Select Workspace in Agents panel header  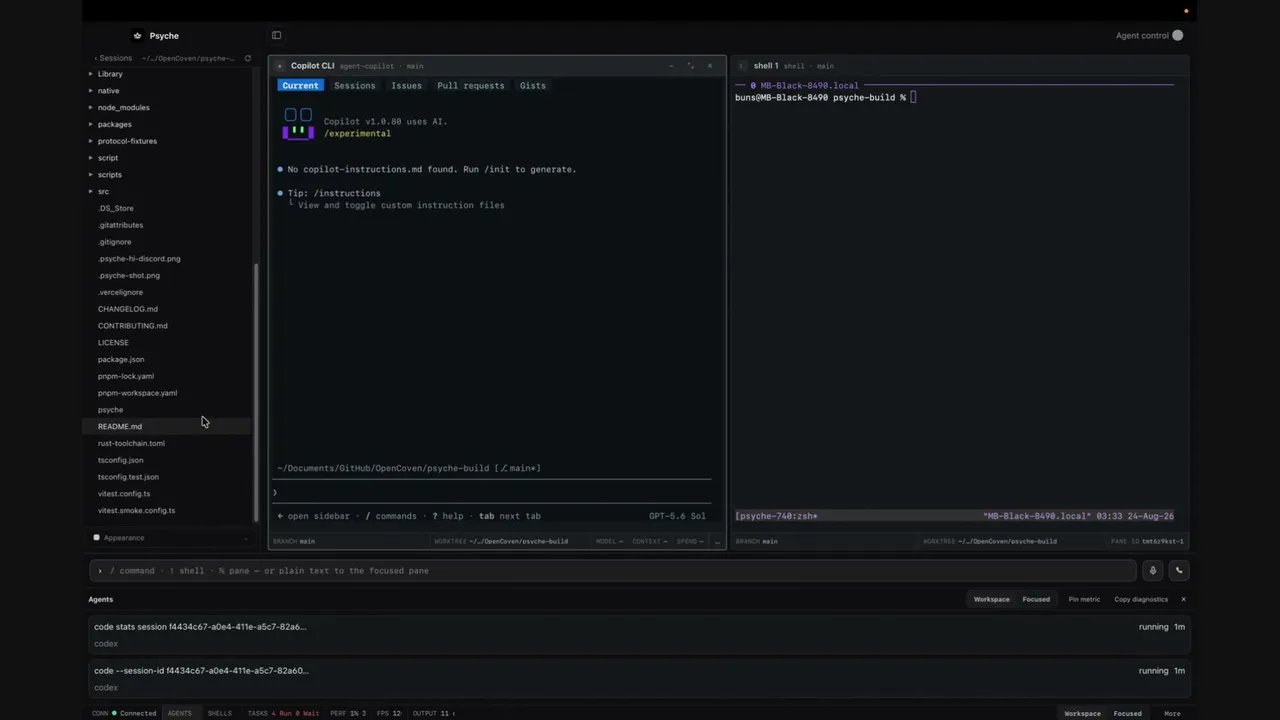point(991,599)
